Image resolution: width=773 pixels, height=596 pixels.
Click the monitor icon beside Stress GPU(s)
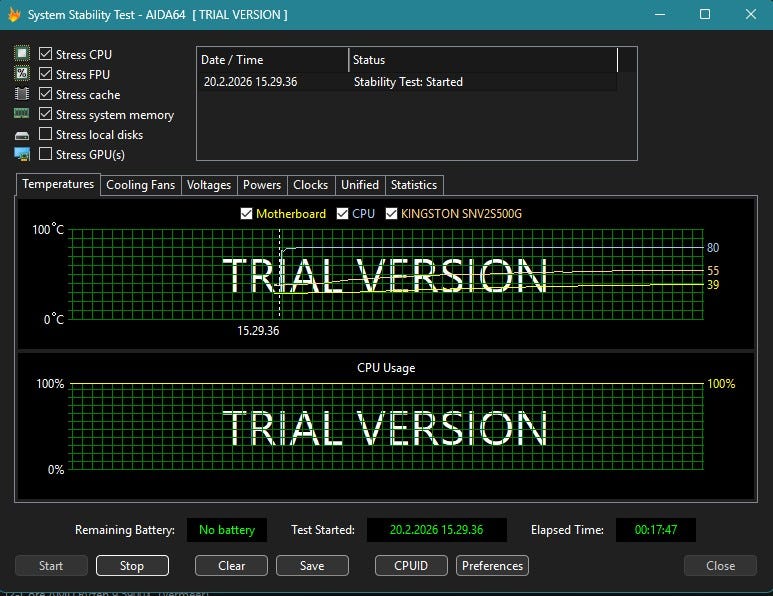coord(22,154)
